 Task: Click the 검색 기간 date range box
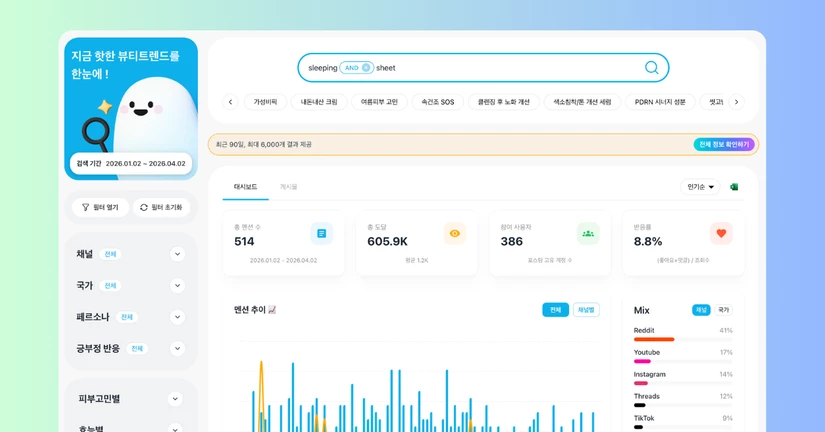131,164
